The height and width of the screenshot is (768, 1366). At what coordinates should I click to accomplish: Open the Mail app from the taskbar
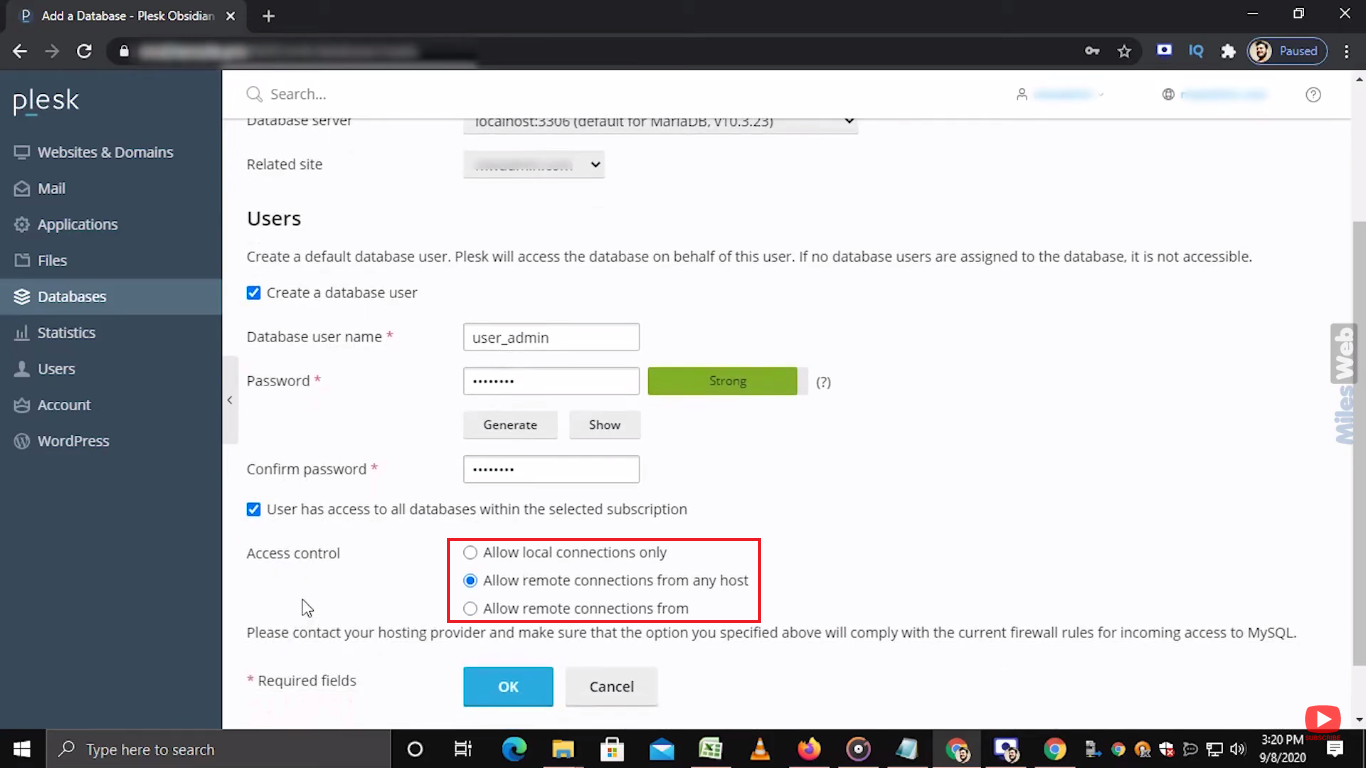662,749
